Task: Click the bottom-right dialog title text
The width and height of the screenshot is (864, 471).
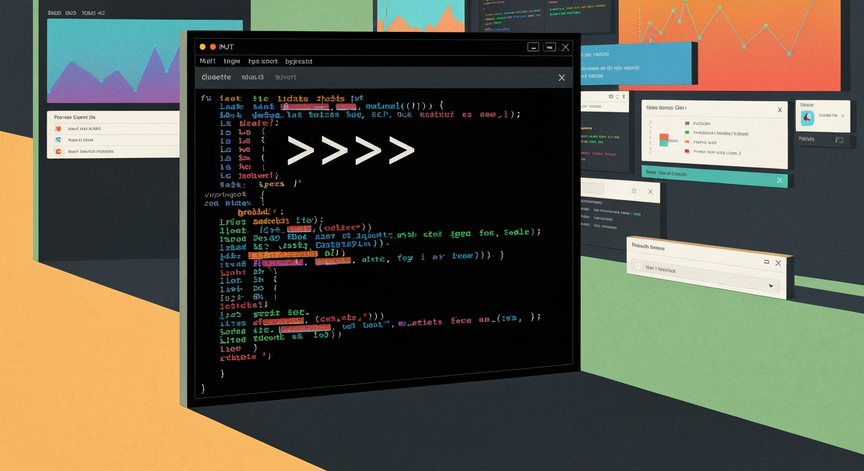Action: click(x=648, y=247)
